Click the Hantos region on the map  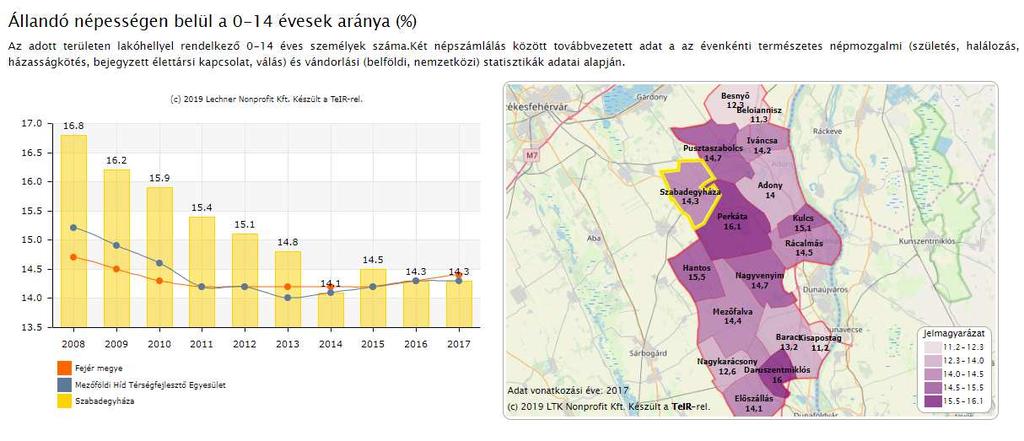[696, 273]
